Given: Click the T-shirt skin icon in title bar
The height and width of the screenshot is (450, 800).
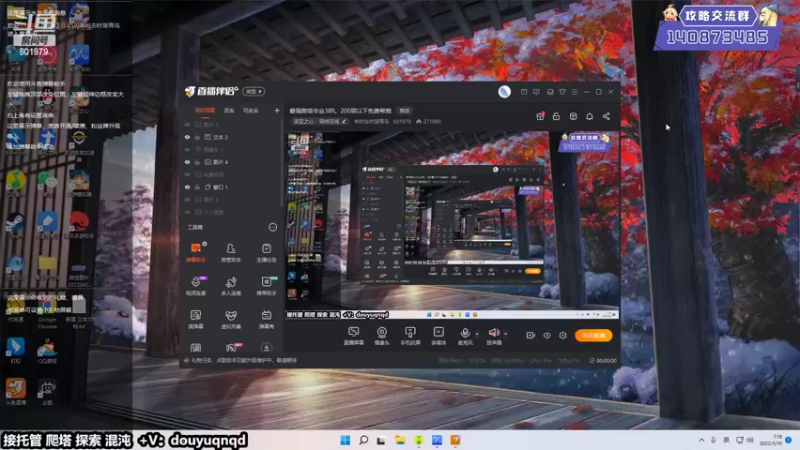Looking at the screenshot, I should tap(562, 92).
